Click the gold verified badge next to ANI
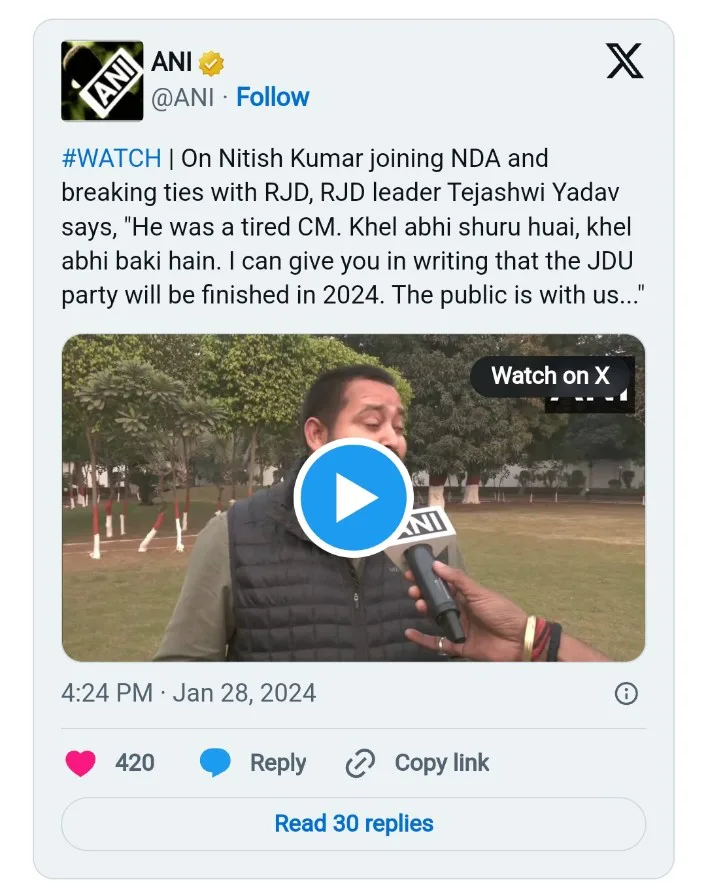 tap(211, 64)
